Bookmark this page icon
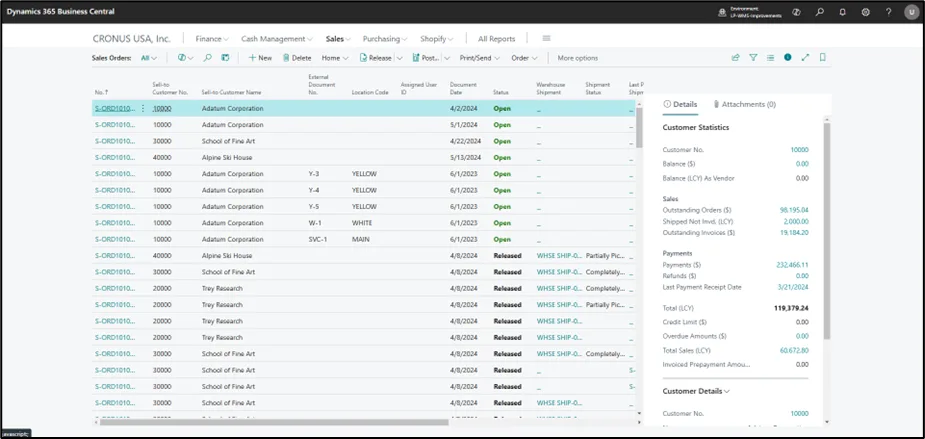 click(x=823, y=58)
